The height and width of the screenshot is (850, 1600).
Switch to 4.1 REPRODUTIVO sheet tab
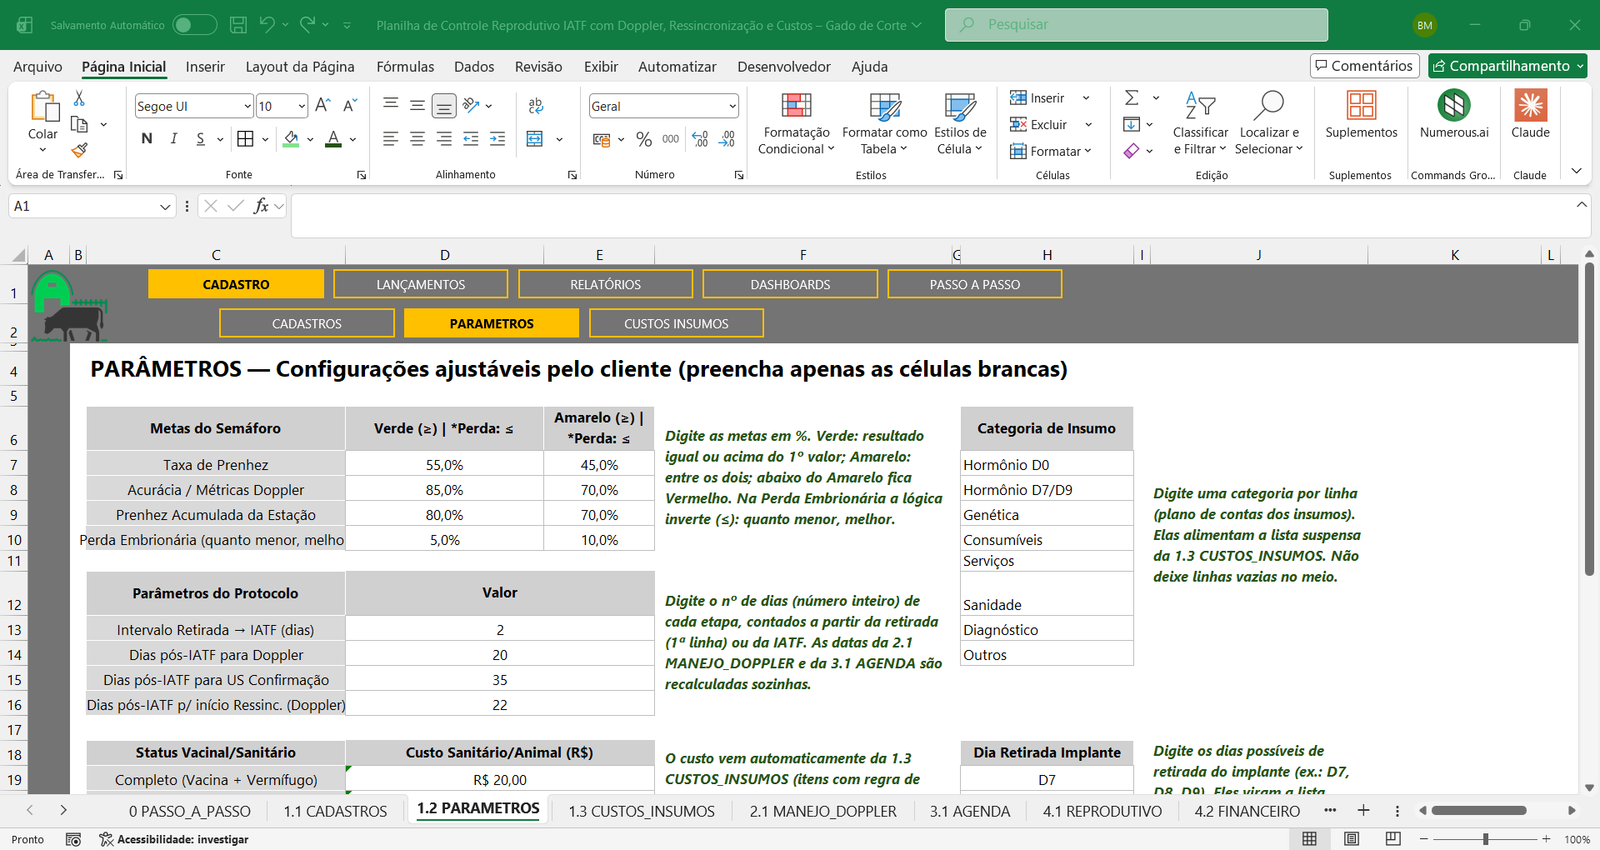pyautogui.click(x=1102, y=811)
